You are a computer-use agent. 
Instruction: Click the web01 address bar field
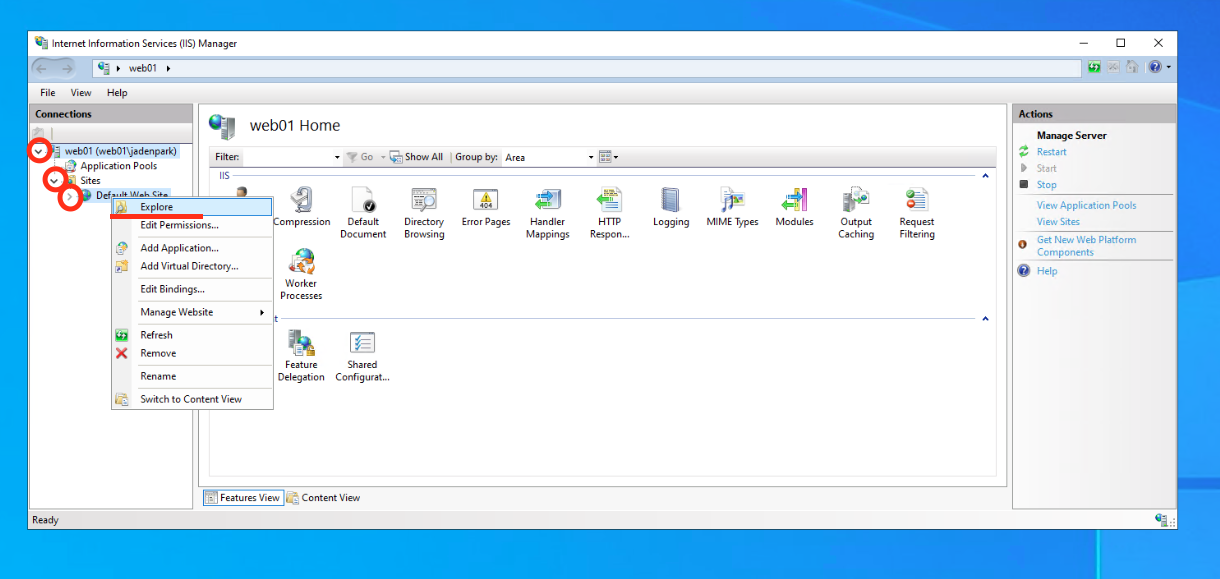pyautogui.click(x=587, y=68)
